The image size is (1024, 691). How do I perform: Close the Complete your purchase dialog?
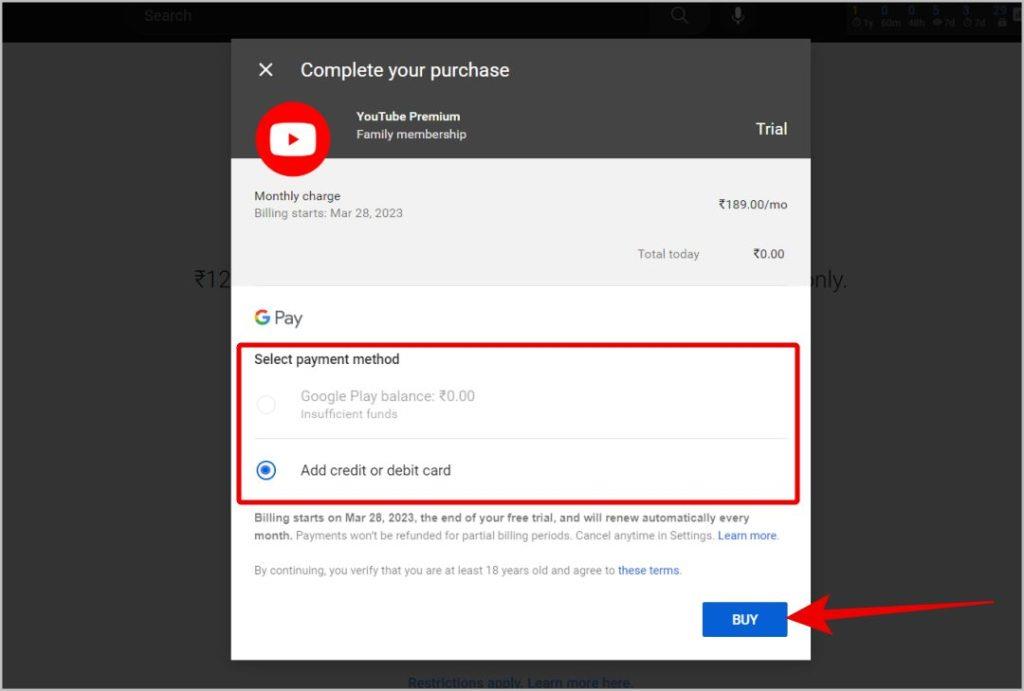[x=266, y=69]
